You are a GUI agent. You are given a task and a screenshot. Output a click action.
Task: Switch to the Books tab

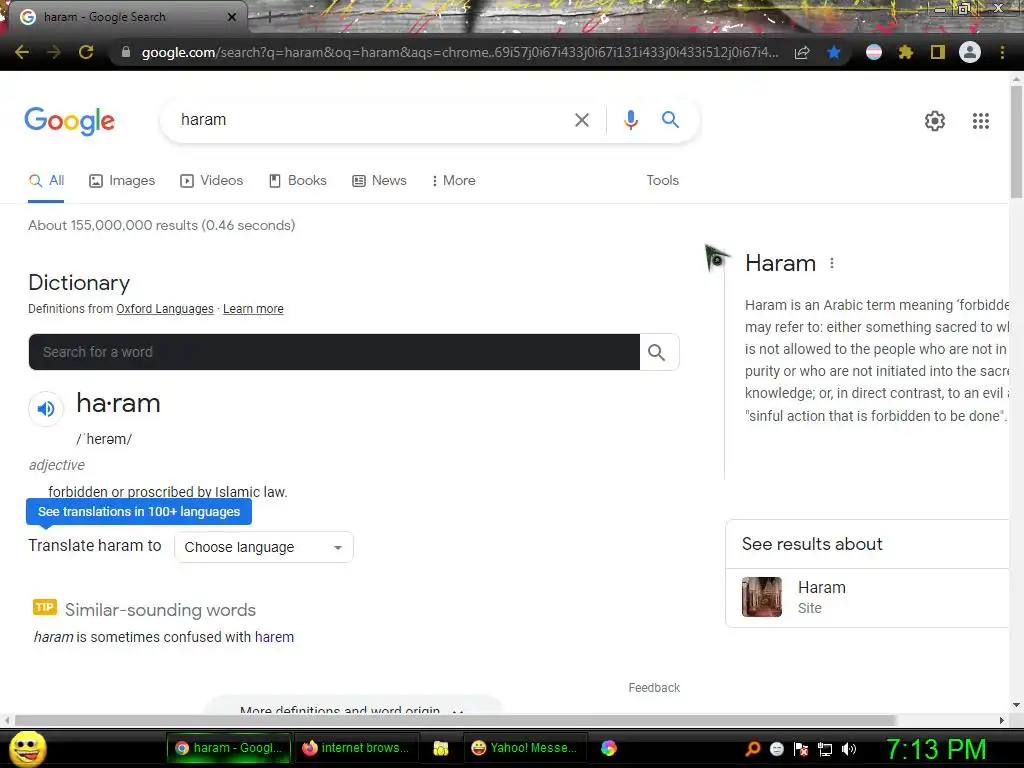[x=298, y=181]
